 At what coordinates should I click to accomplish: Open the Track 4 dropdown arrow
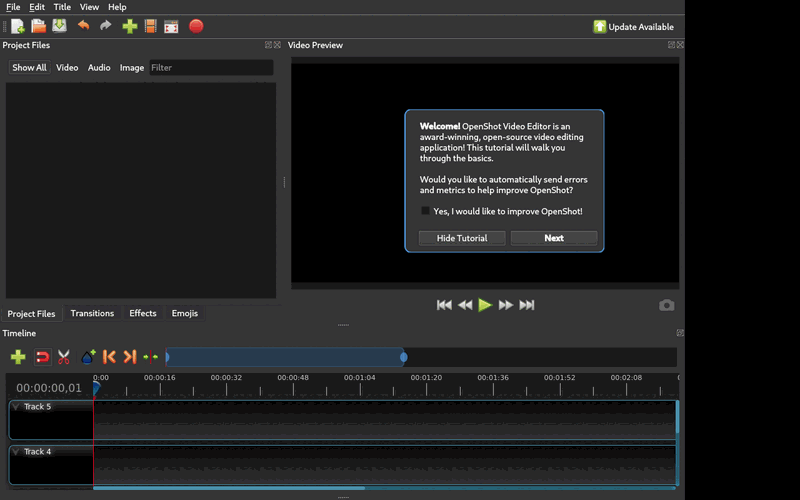pyautogui.click(x=16, y=452)
